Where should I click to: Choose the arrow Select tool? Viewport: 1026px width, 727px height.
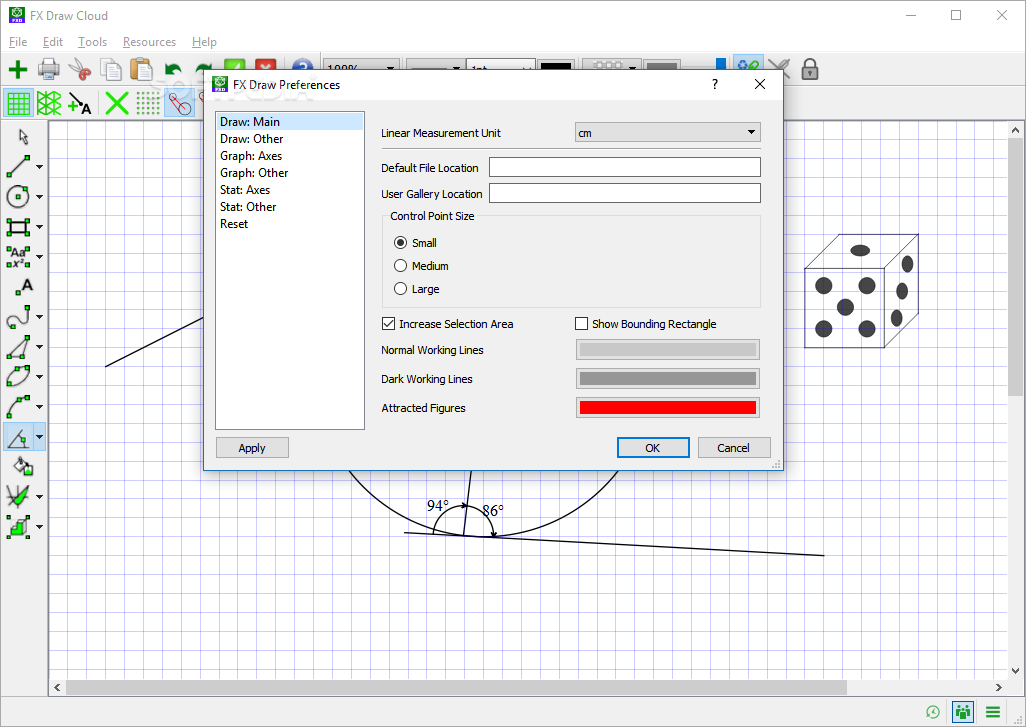24,137
